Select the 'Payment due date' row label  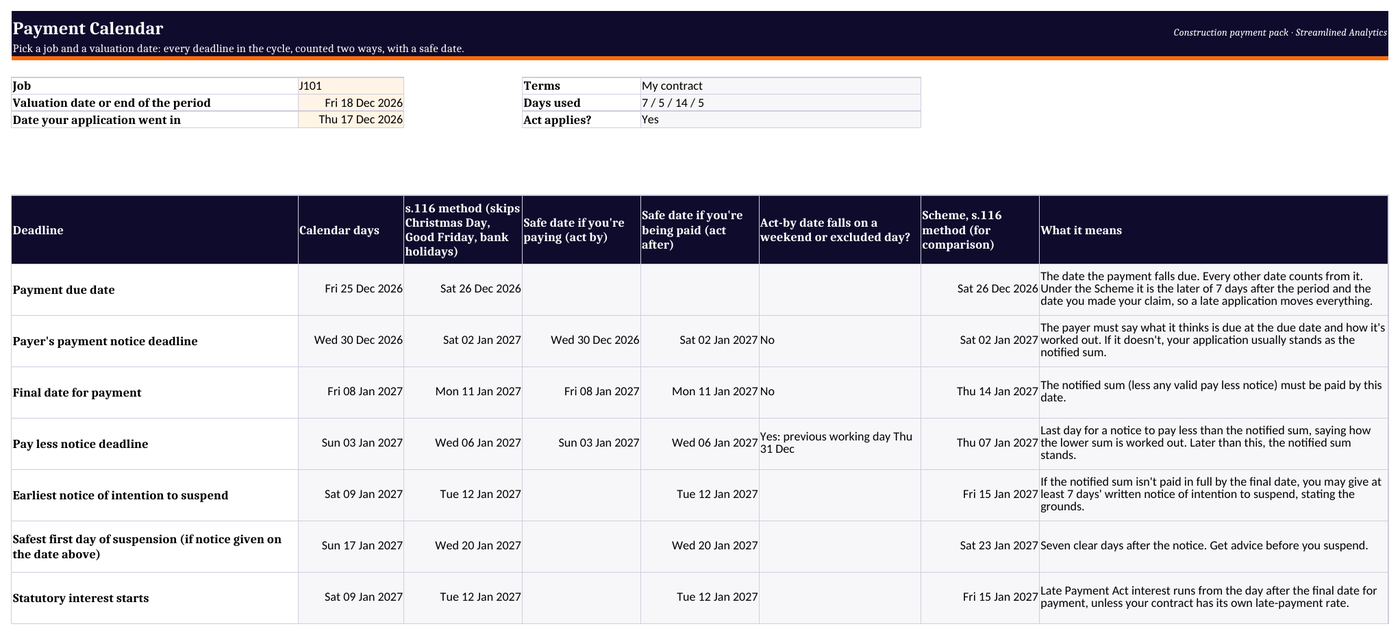point(155,290)
